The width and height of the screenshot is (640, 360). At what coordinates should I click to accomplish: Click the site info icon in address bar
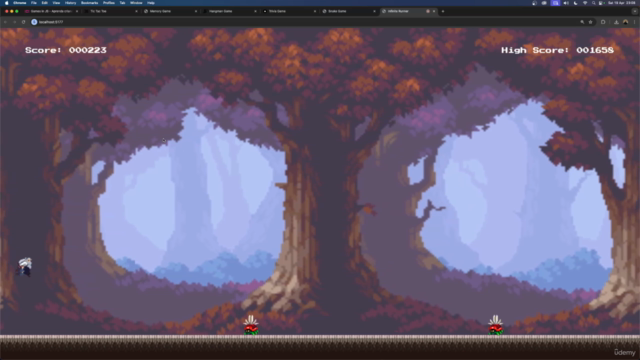pos(34,22)
